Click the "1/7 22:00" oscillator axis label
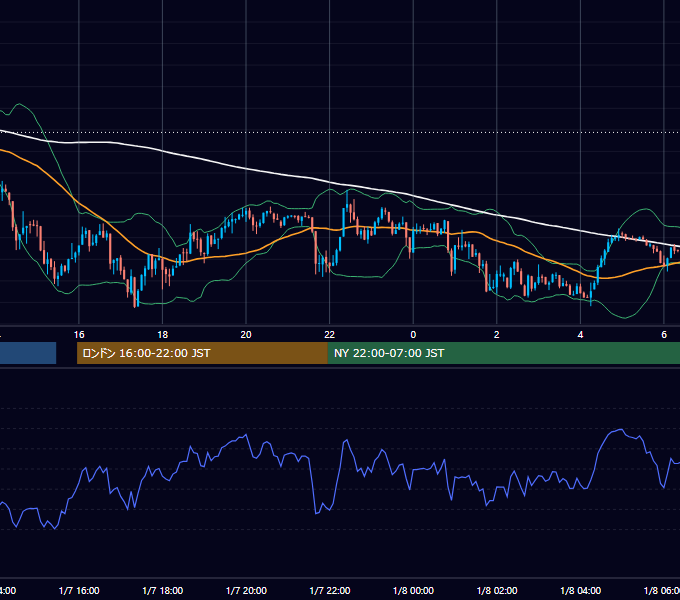 coord(330,590)
